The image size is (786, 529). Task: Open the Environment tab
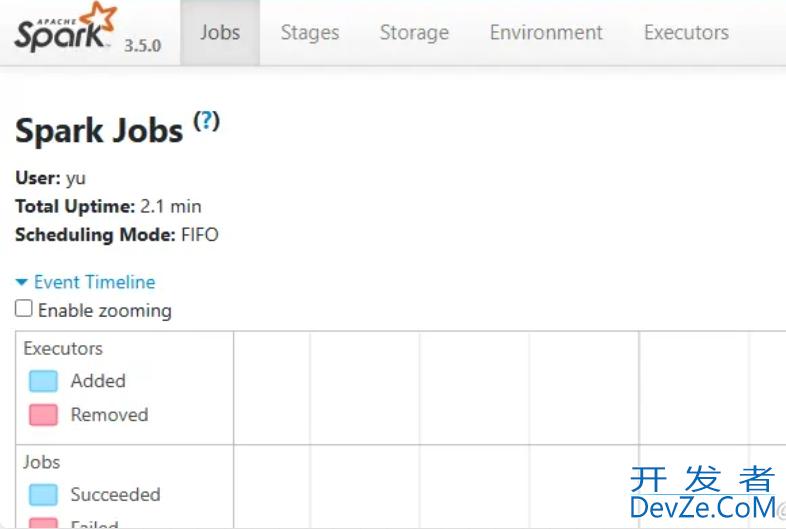coord(546,33)
